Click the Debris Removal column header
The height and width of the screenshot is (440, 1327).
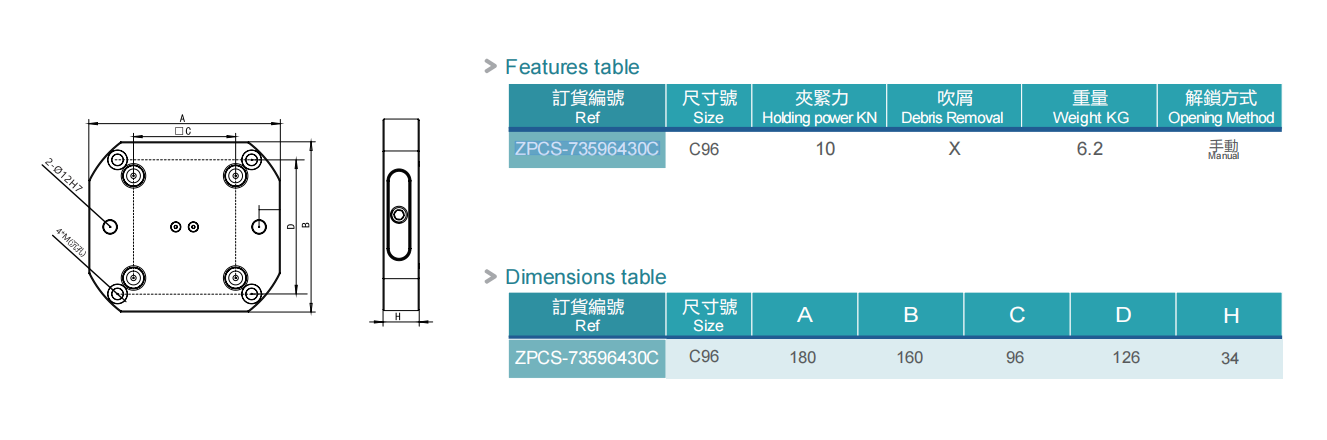point(953,107)
